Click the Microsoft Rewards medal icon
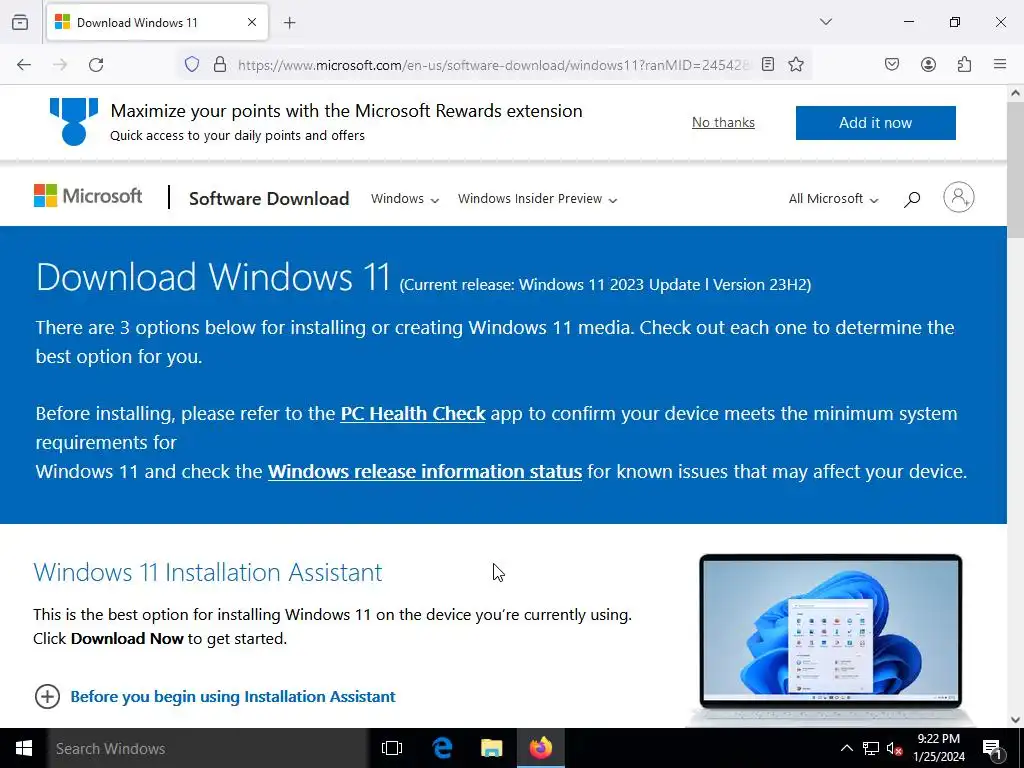Image resolution: width=1024 pixels, height=768 pixels. click(x=74, y=121)
